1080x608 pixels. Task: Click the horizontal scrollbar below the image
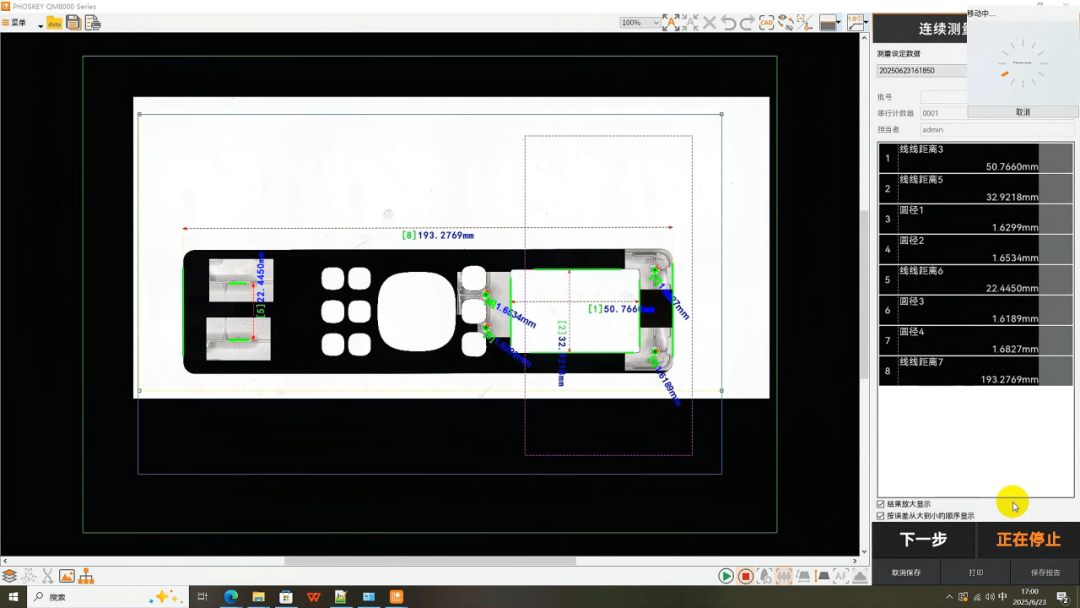[x=430, y=561]
